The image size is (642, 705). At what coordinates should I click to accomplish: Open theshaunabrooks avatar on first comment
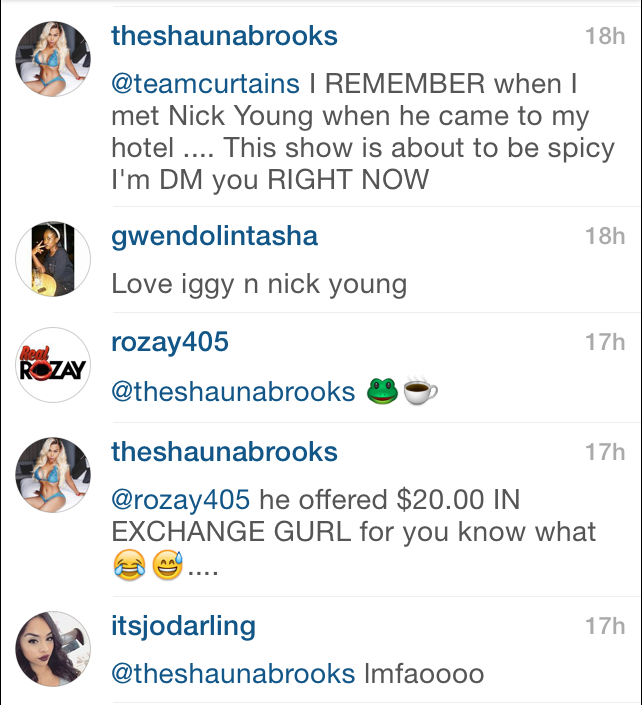coord(53,59)
